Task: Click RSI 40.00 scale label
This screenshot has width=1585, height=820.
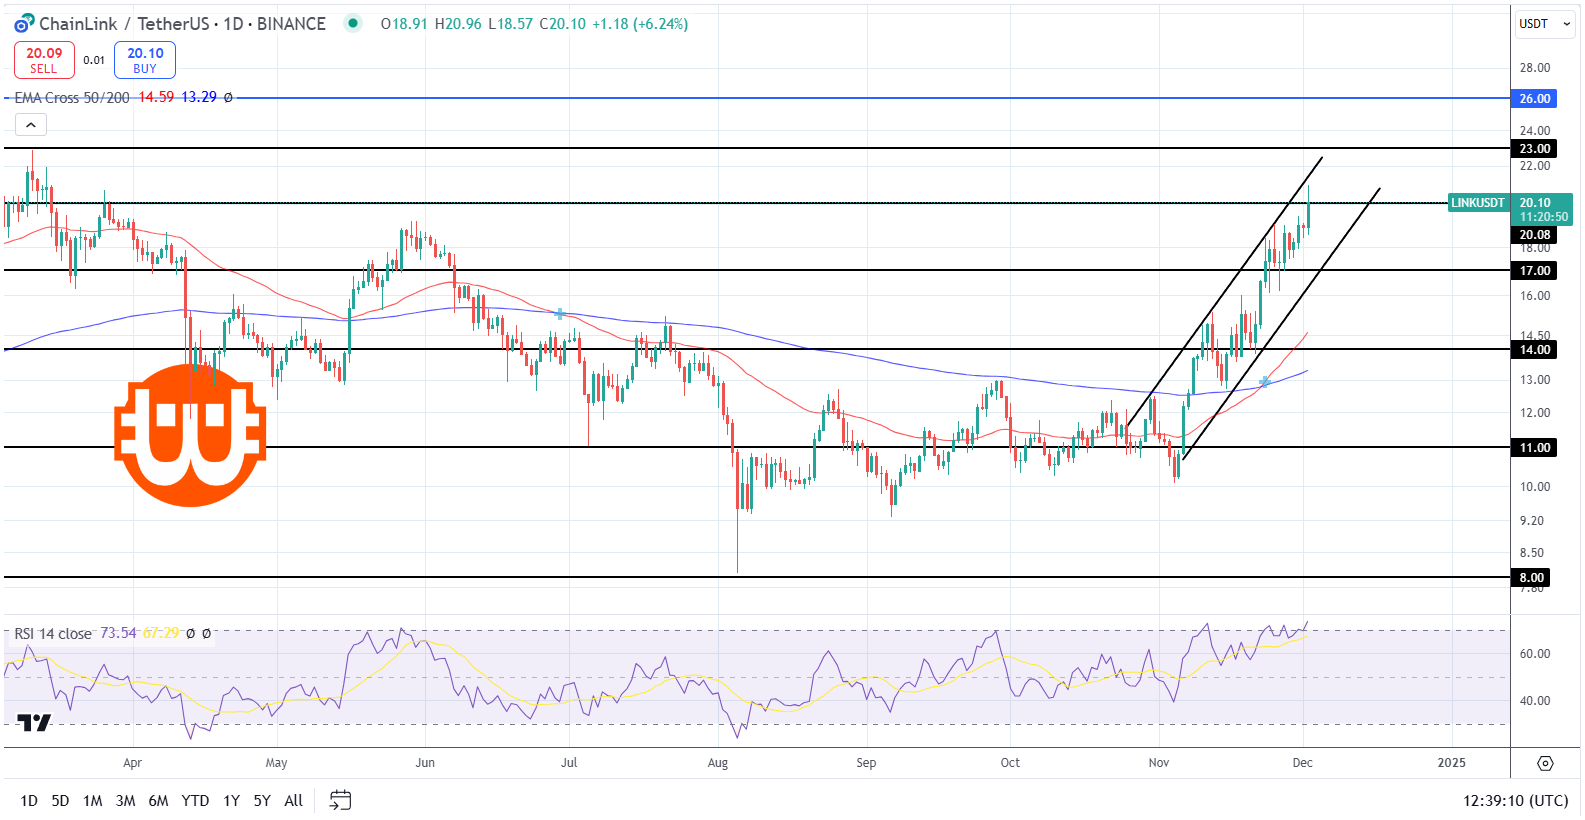Action: [1535, 701]
